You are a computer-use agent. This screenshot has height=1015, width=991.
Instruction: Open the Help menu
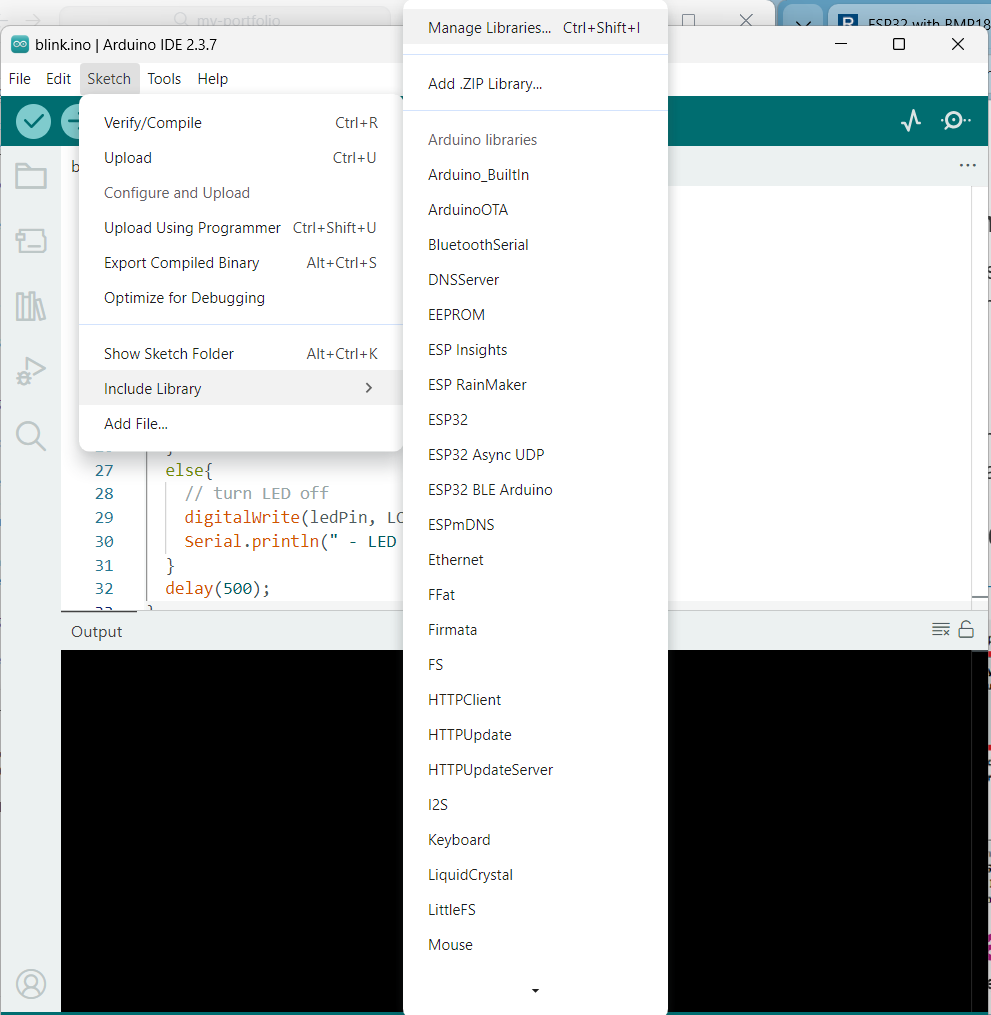(x=212, y=79)
